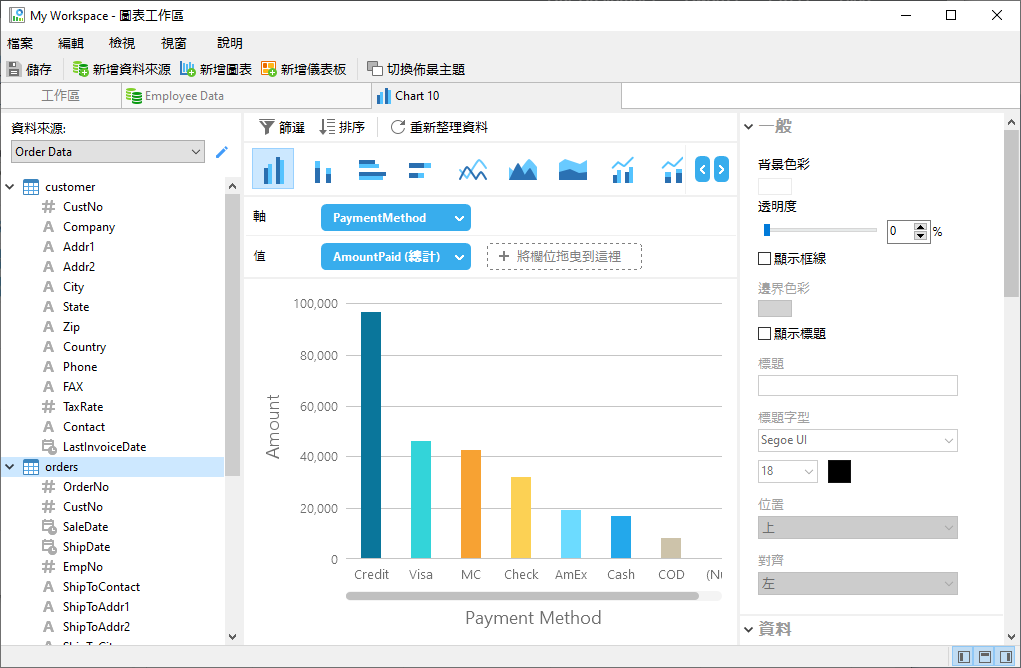
Task: Click the pencil icon to edit data source
Action: click(x=222, y=152)
